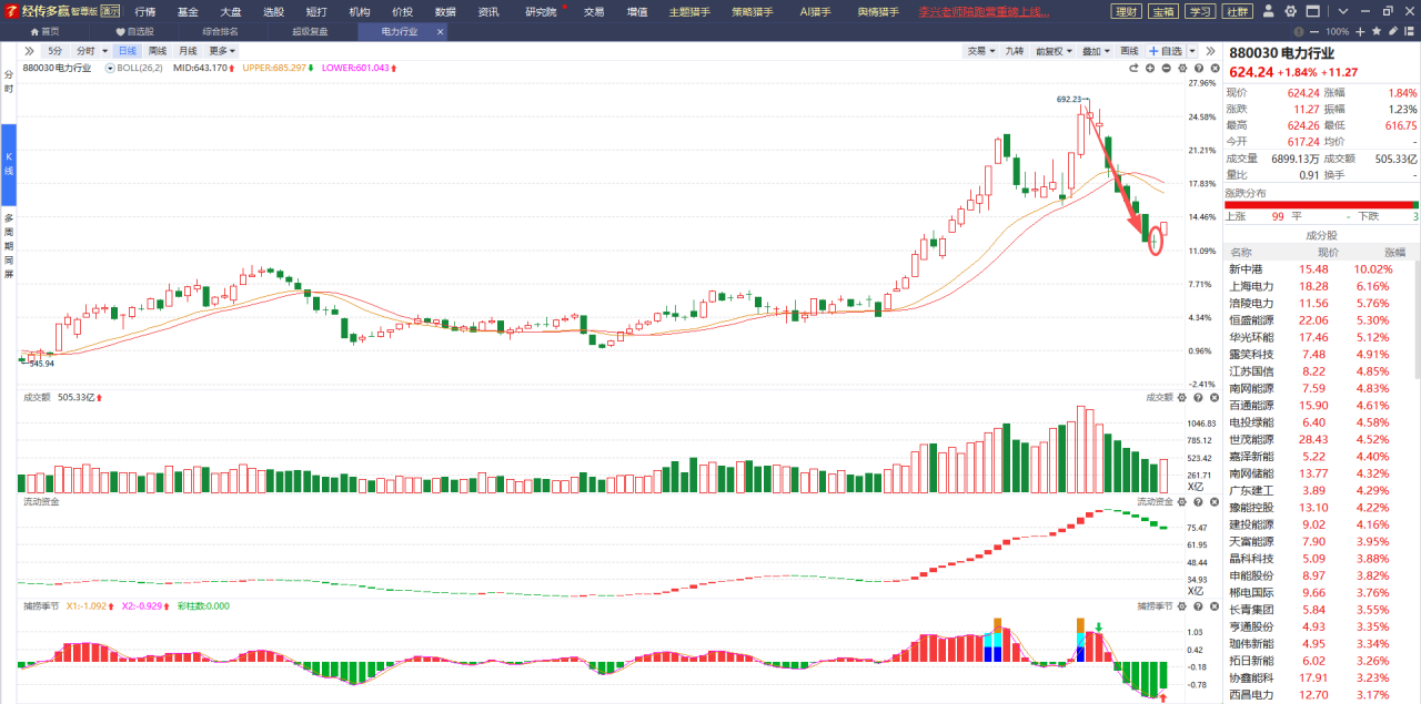This screenshot has width=1421, height=704.
Task: Click the 李兴老师 promotional red link
Action: (984, 12)
